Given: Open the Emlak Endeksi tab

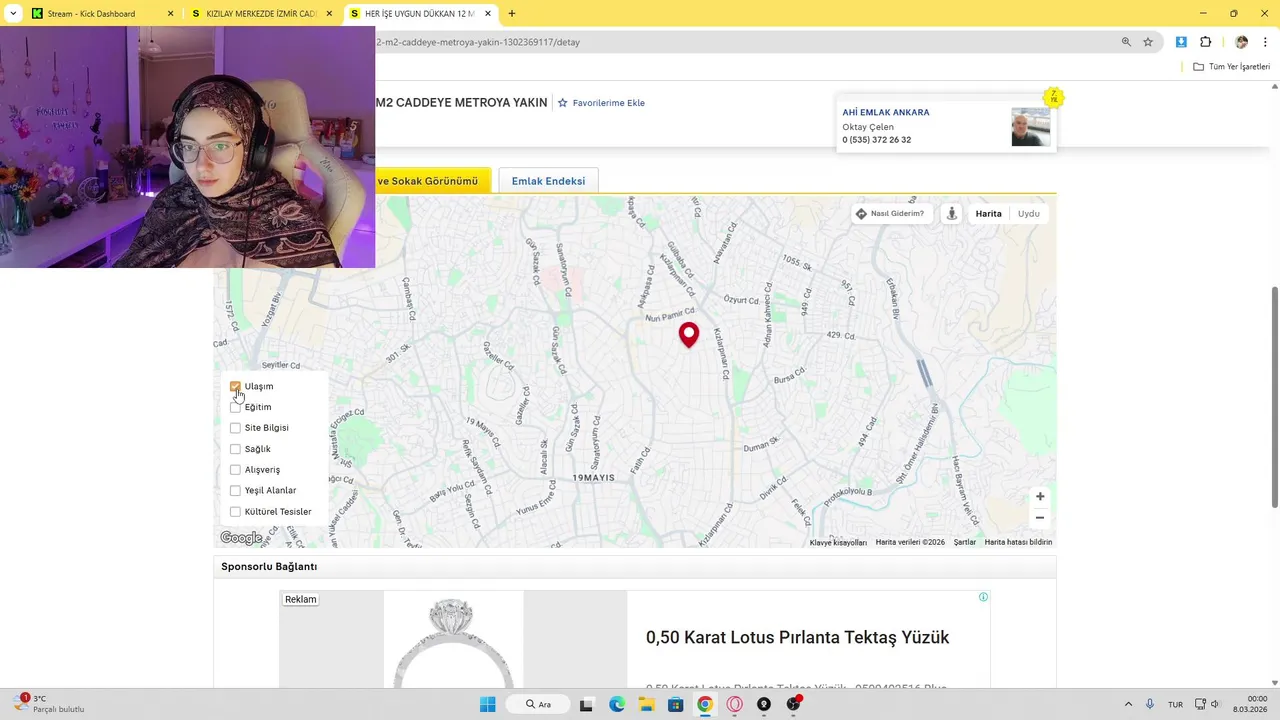Looking at the screenshot, I should 548,181.
